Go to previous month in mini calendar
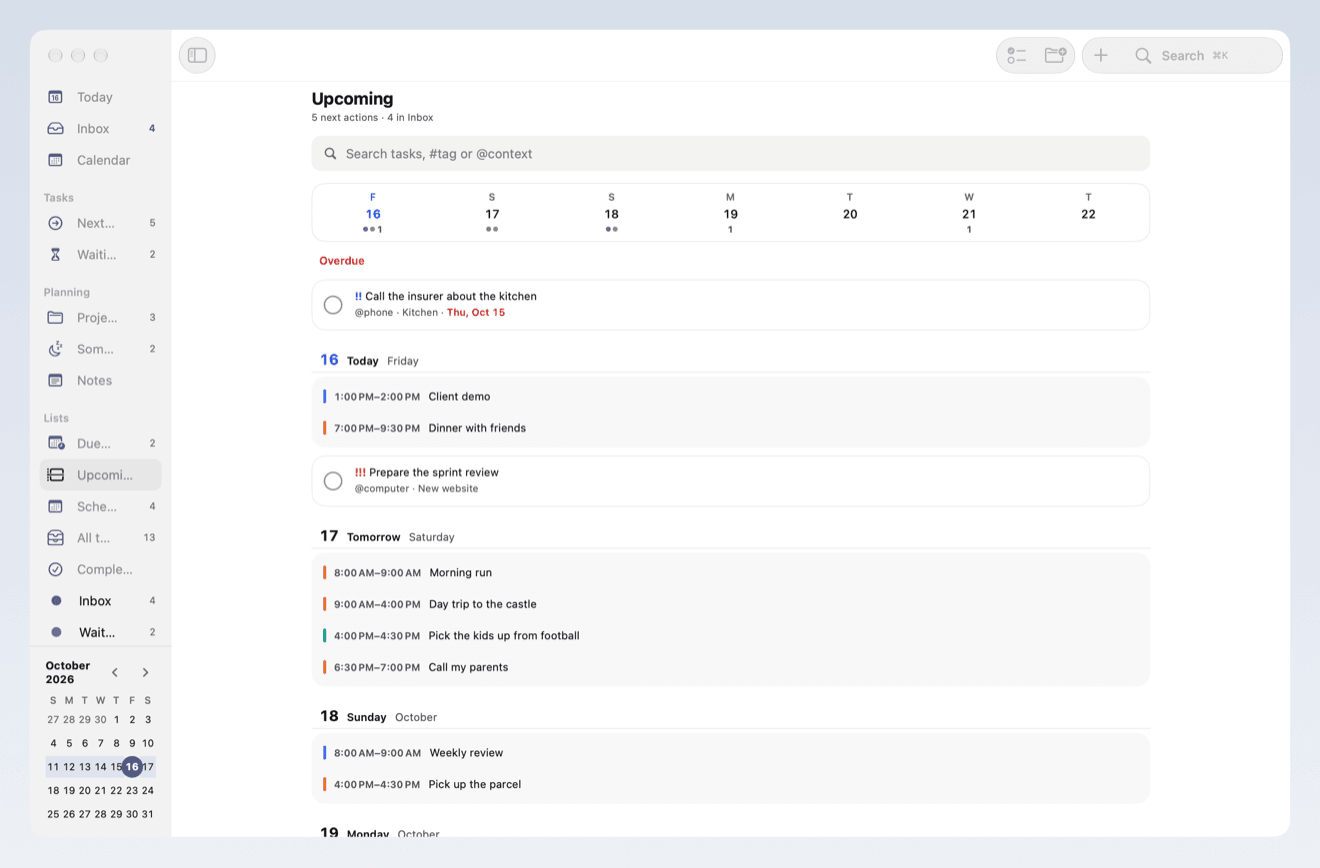 pos(115,672)
